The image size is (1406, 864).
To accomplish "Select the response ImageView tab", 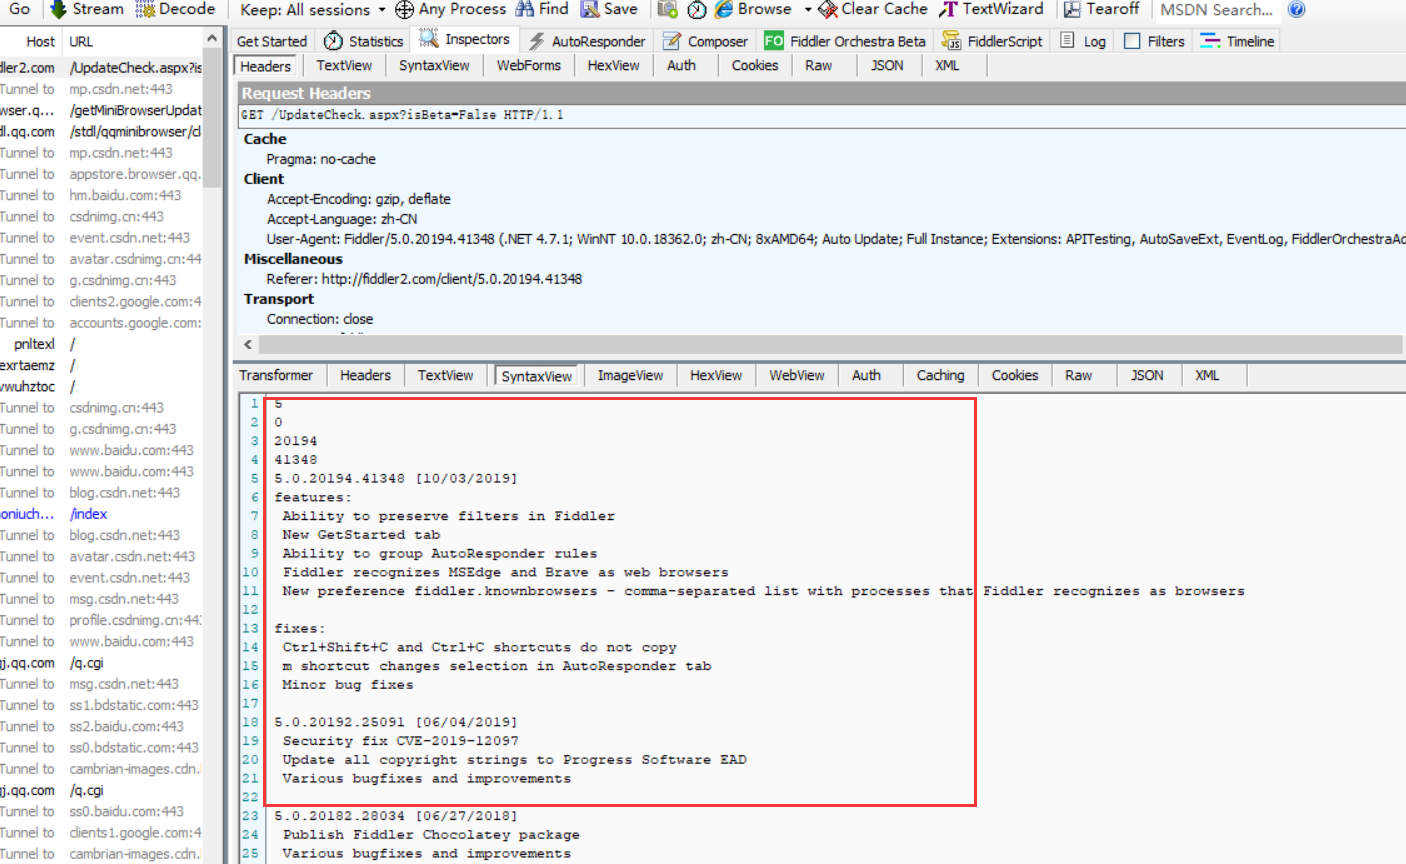I will [630, 375].
